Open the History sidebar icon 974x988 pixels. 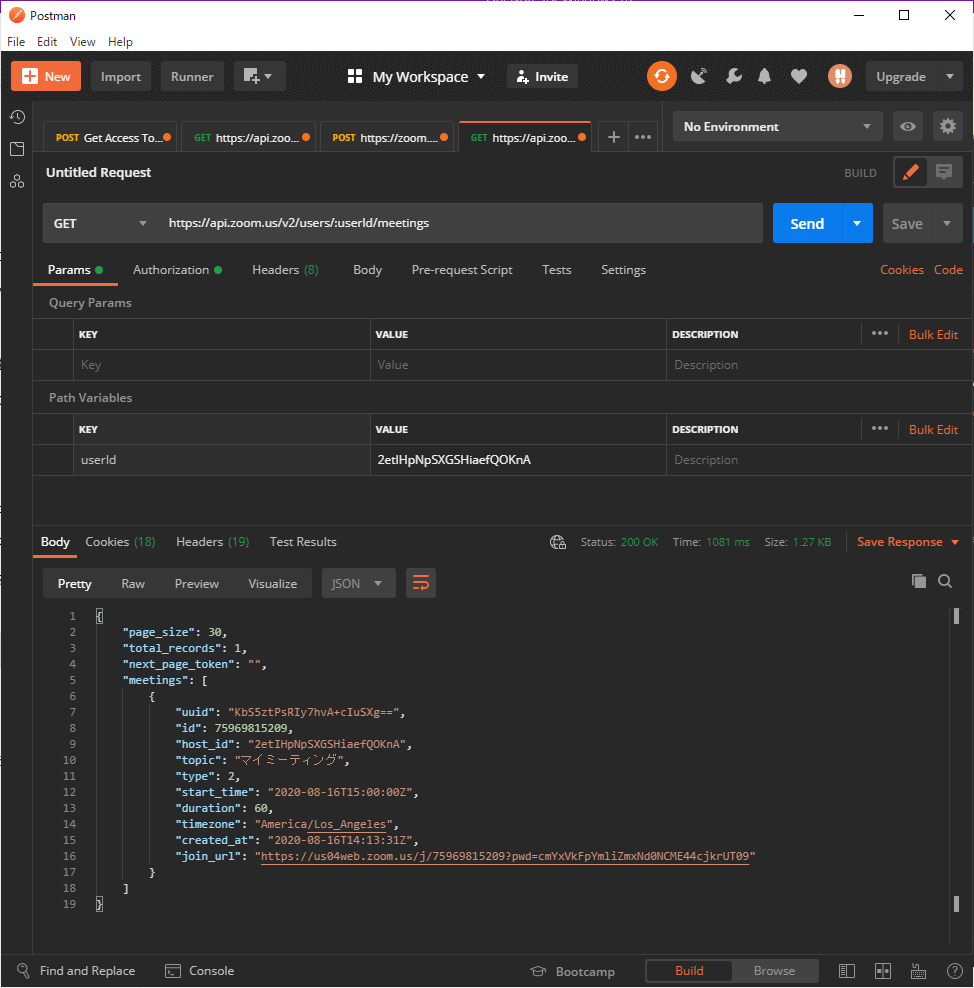pos(17,117)
